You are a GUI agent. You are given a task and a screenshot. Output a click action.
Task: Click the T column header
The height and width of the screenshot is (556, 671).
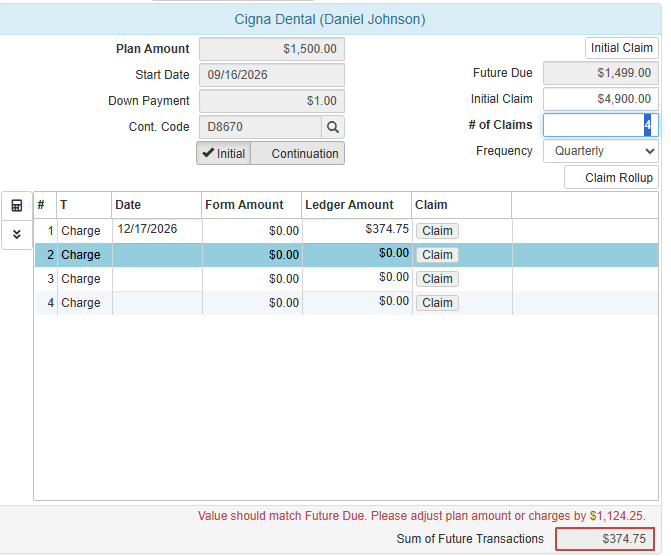point(84,205)
